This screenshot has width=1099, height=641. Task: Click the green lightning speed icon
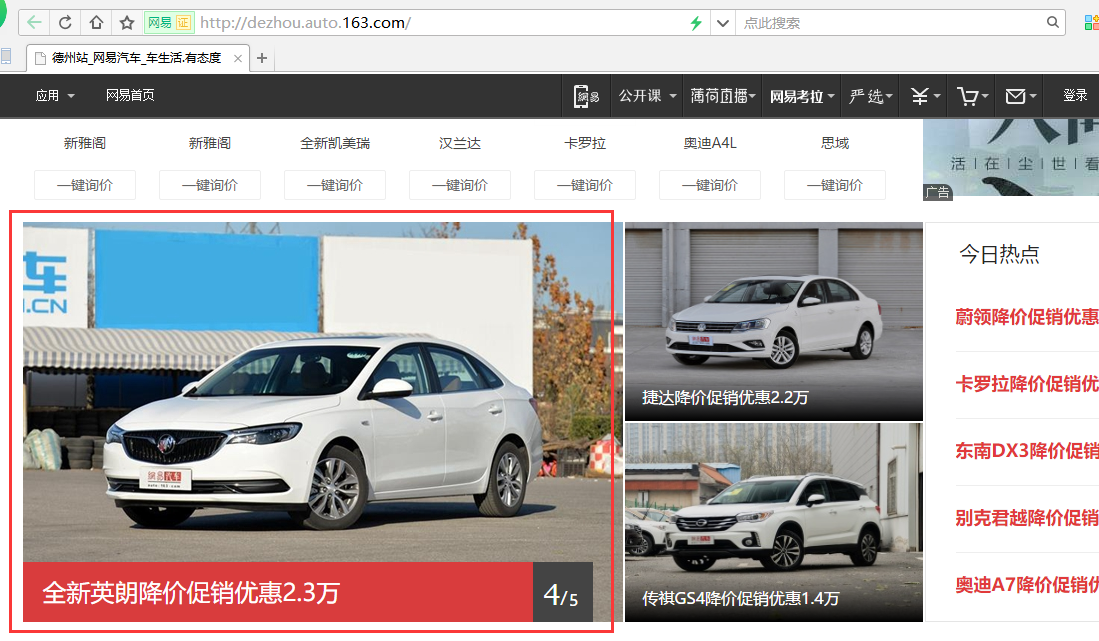(695, 23)
